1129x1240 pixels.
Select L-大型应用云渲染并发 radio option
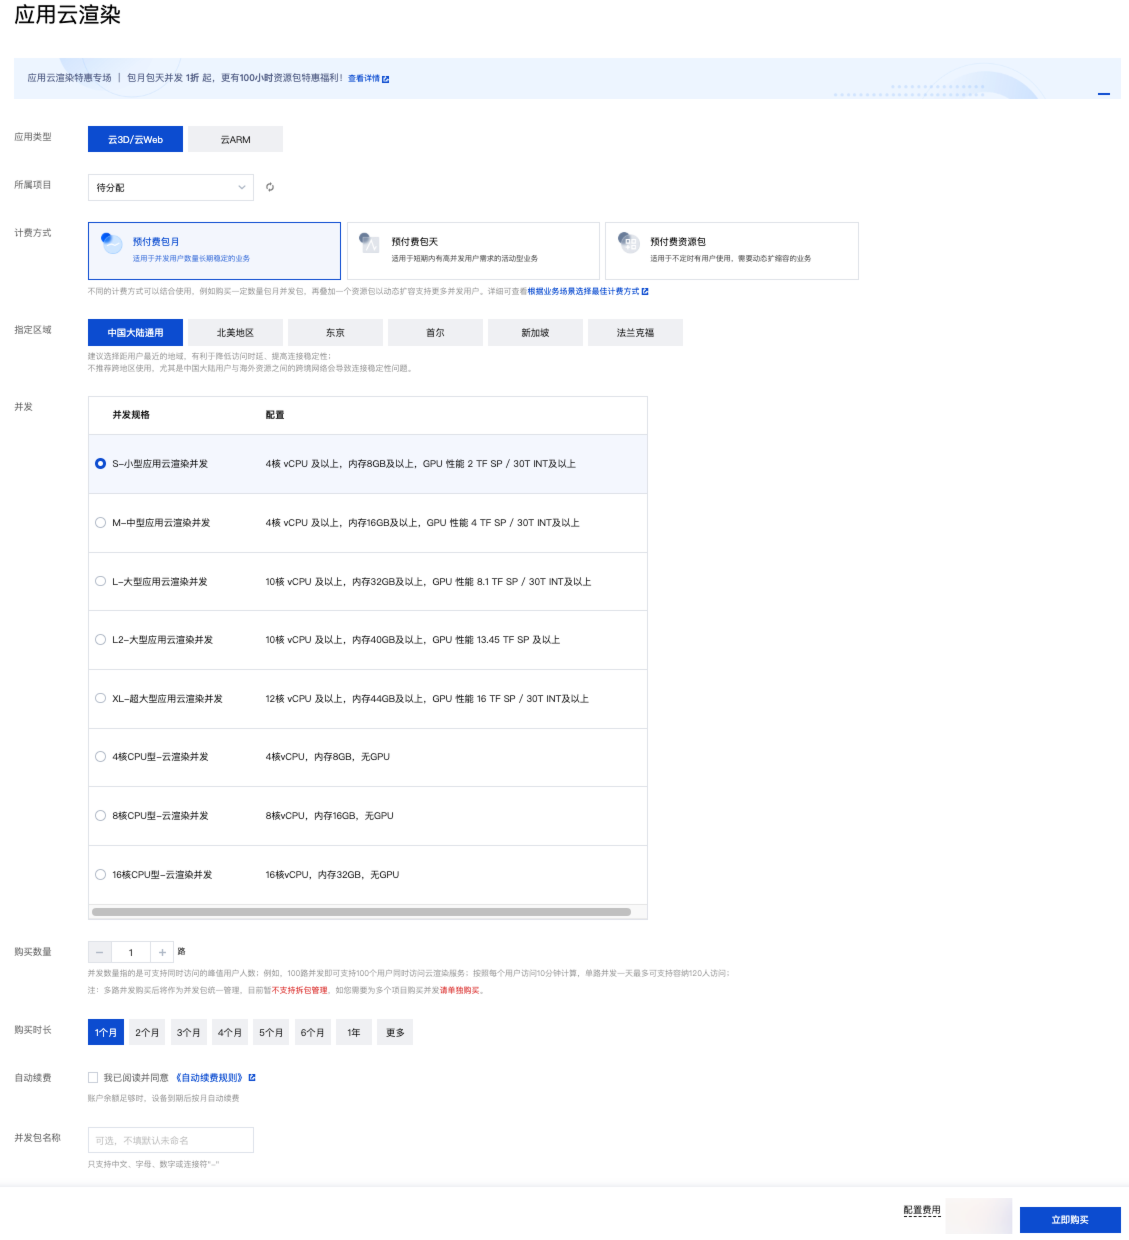100,581
